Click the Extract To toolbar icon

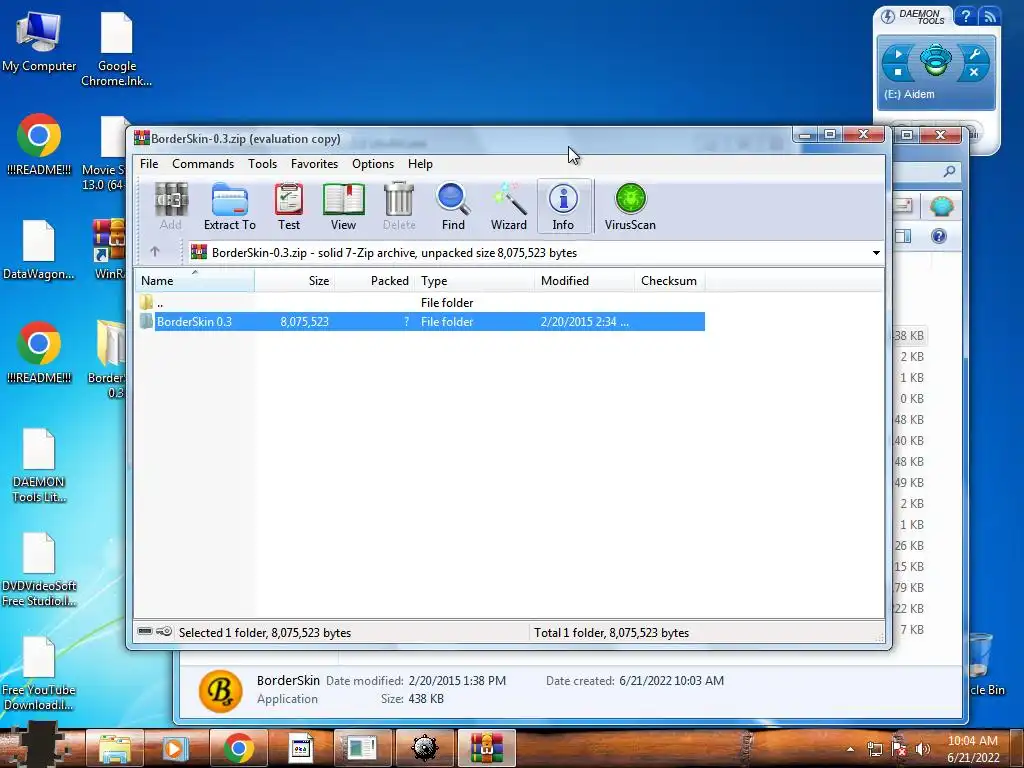229,207
